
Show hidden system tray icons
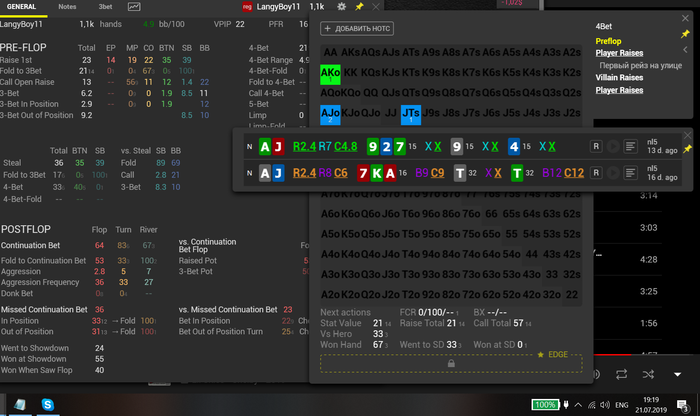(x=578, y=405)
